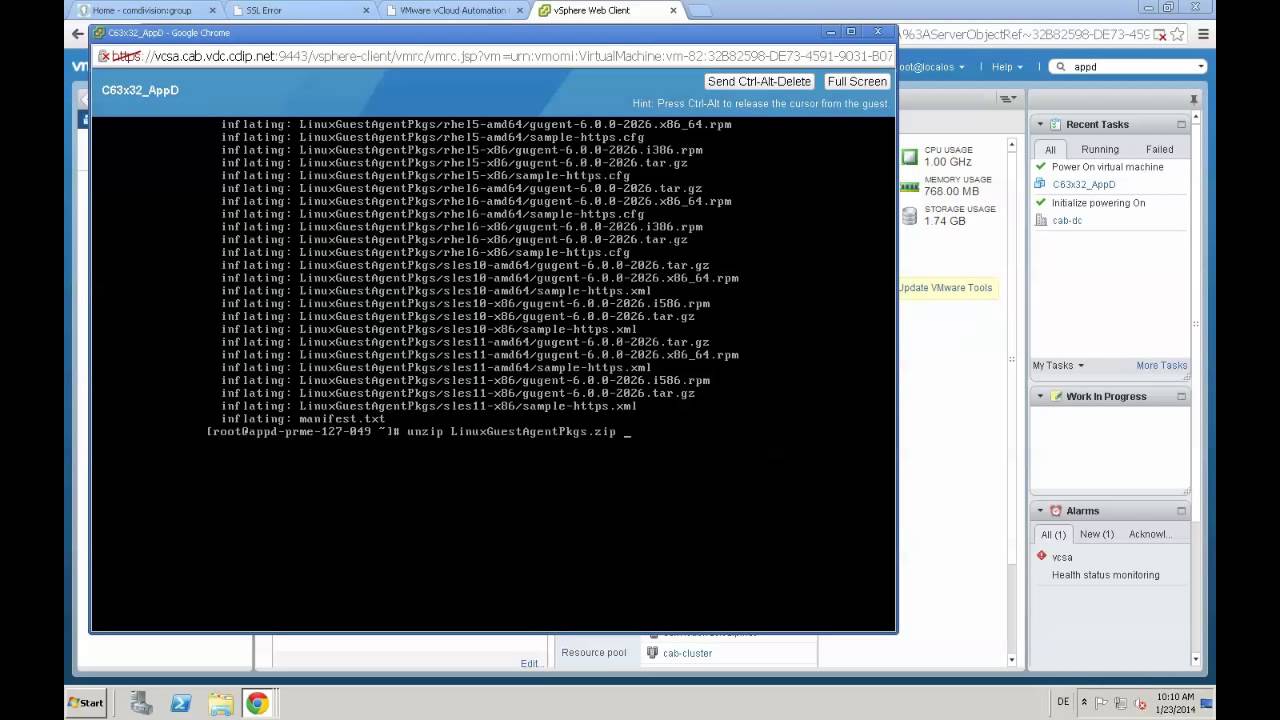Image resolution: width=1280 pixels, height=720 pixels.
Task: Open the Help dropdown menu
Action: [1006, 67]
